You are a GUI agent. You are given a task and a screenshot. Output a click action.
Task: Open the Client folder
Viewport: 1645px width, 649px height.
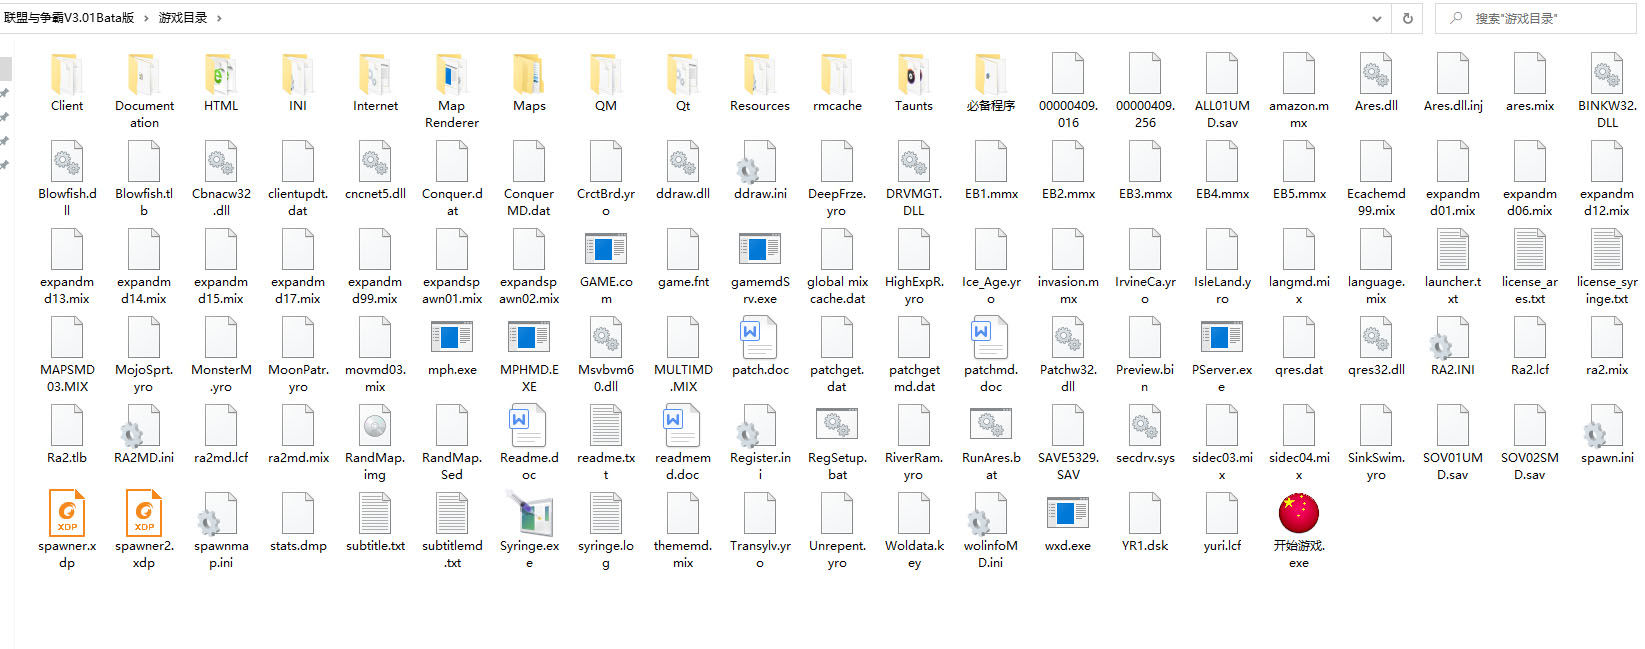coord(67,74)
